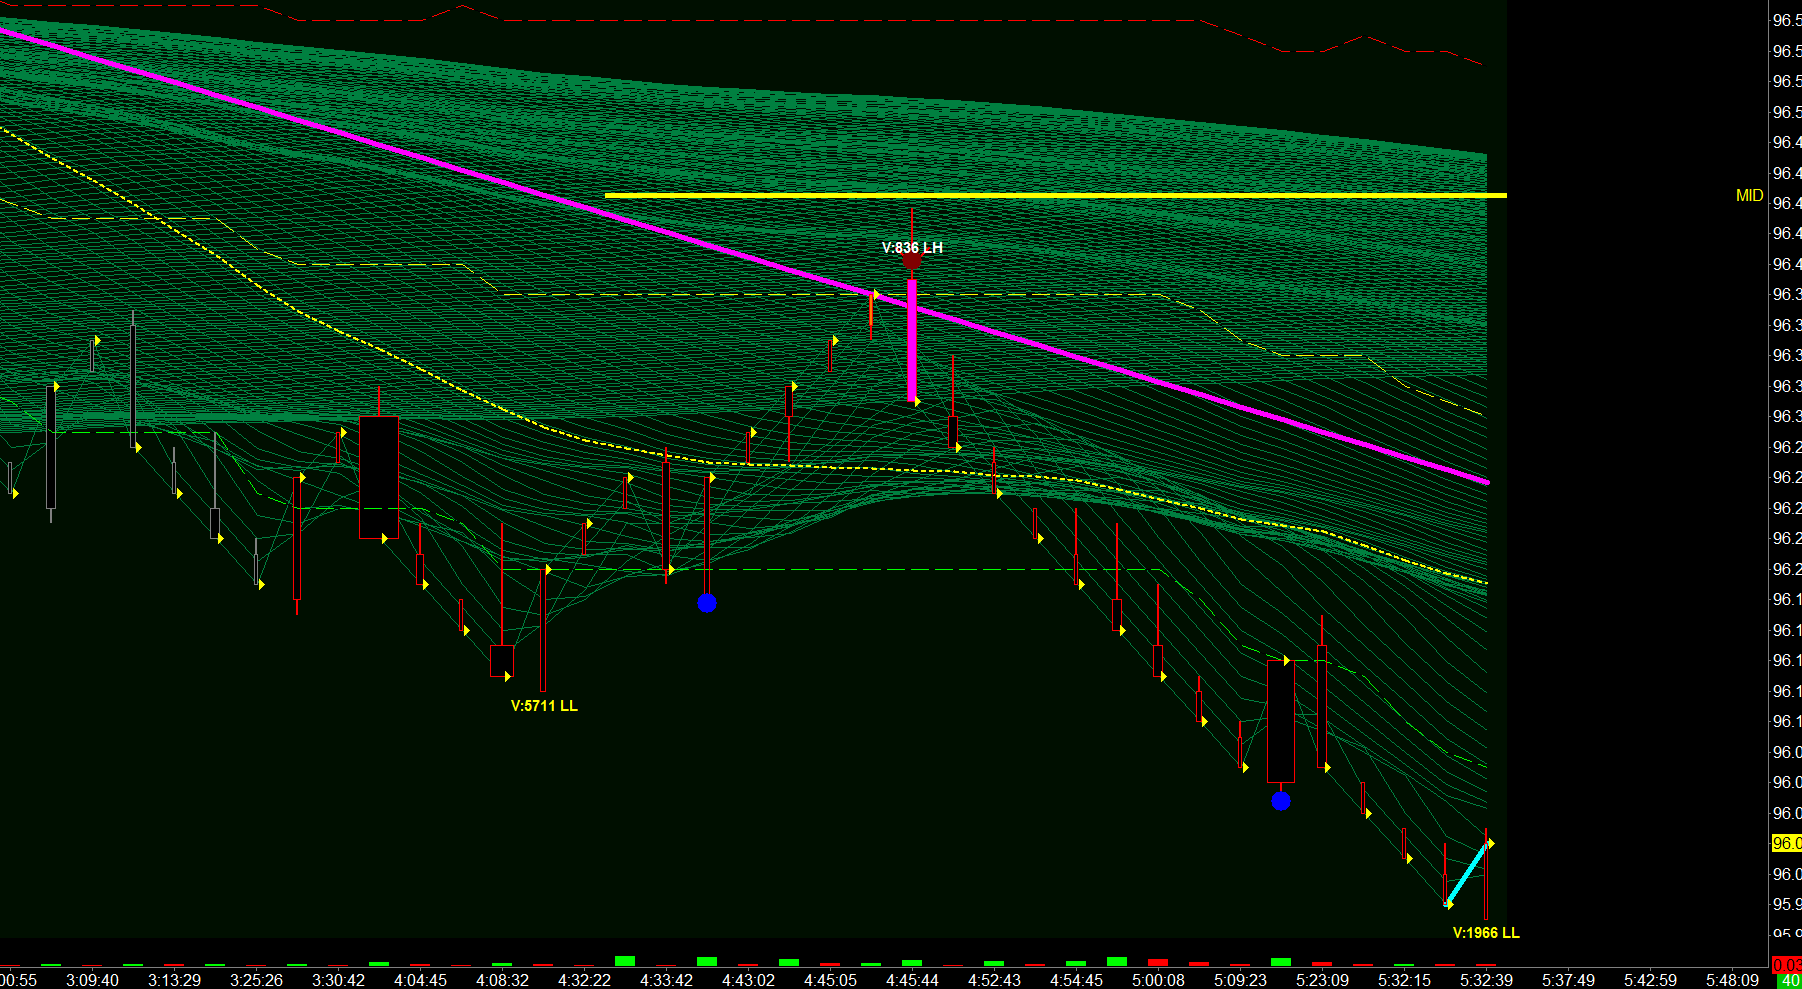Click the 4:52:43 time axis label

994,980
